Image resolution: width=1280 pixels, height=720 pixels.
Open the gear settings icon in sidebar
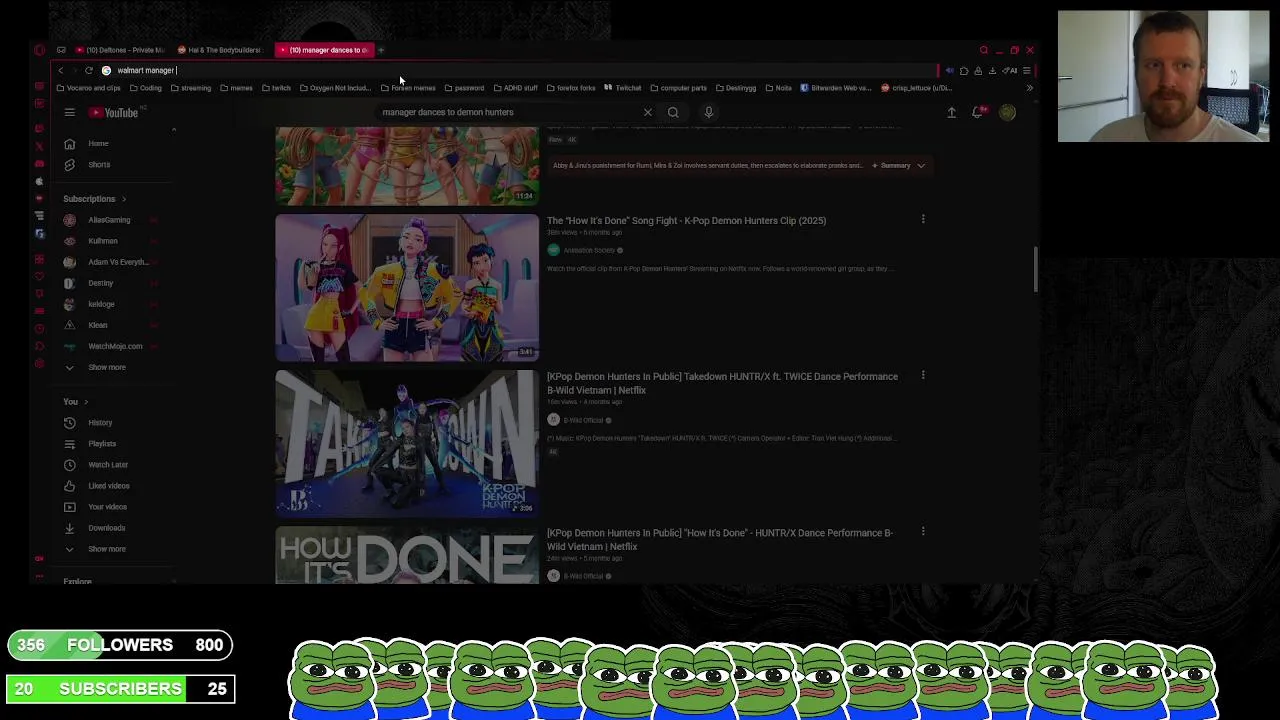(x=39, y=364)
